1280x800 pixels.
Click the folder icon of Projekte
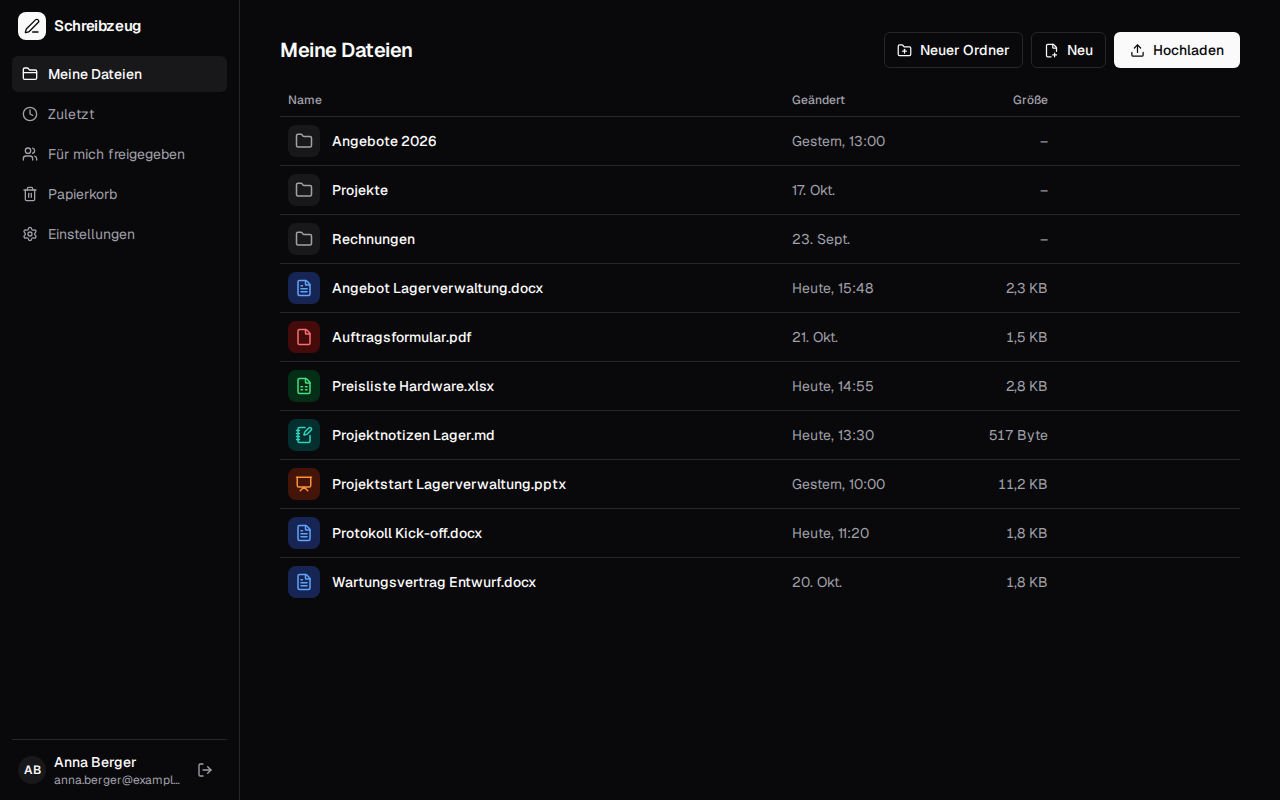[304, 190]
